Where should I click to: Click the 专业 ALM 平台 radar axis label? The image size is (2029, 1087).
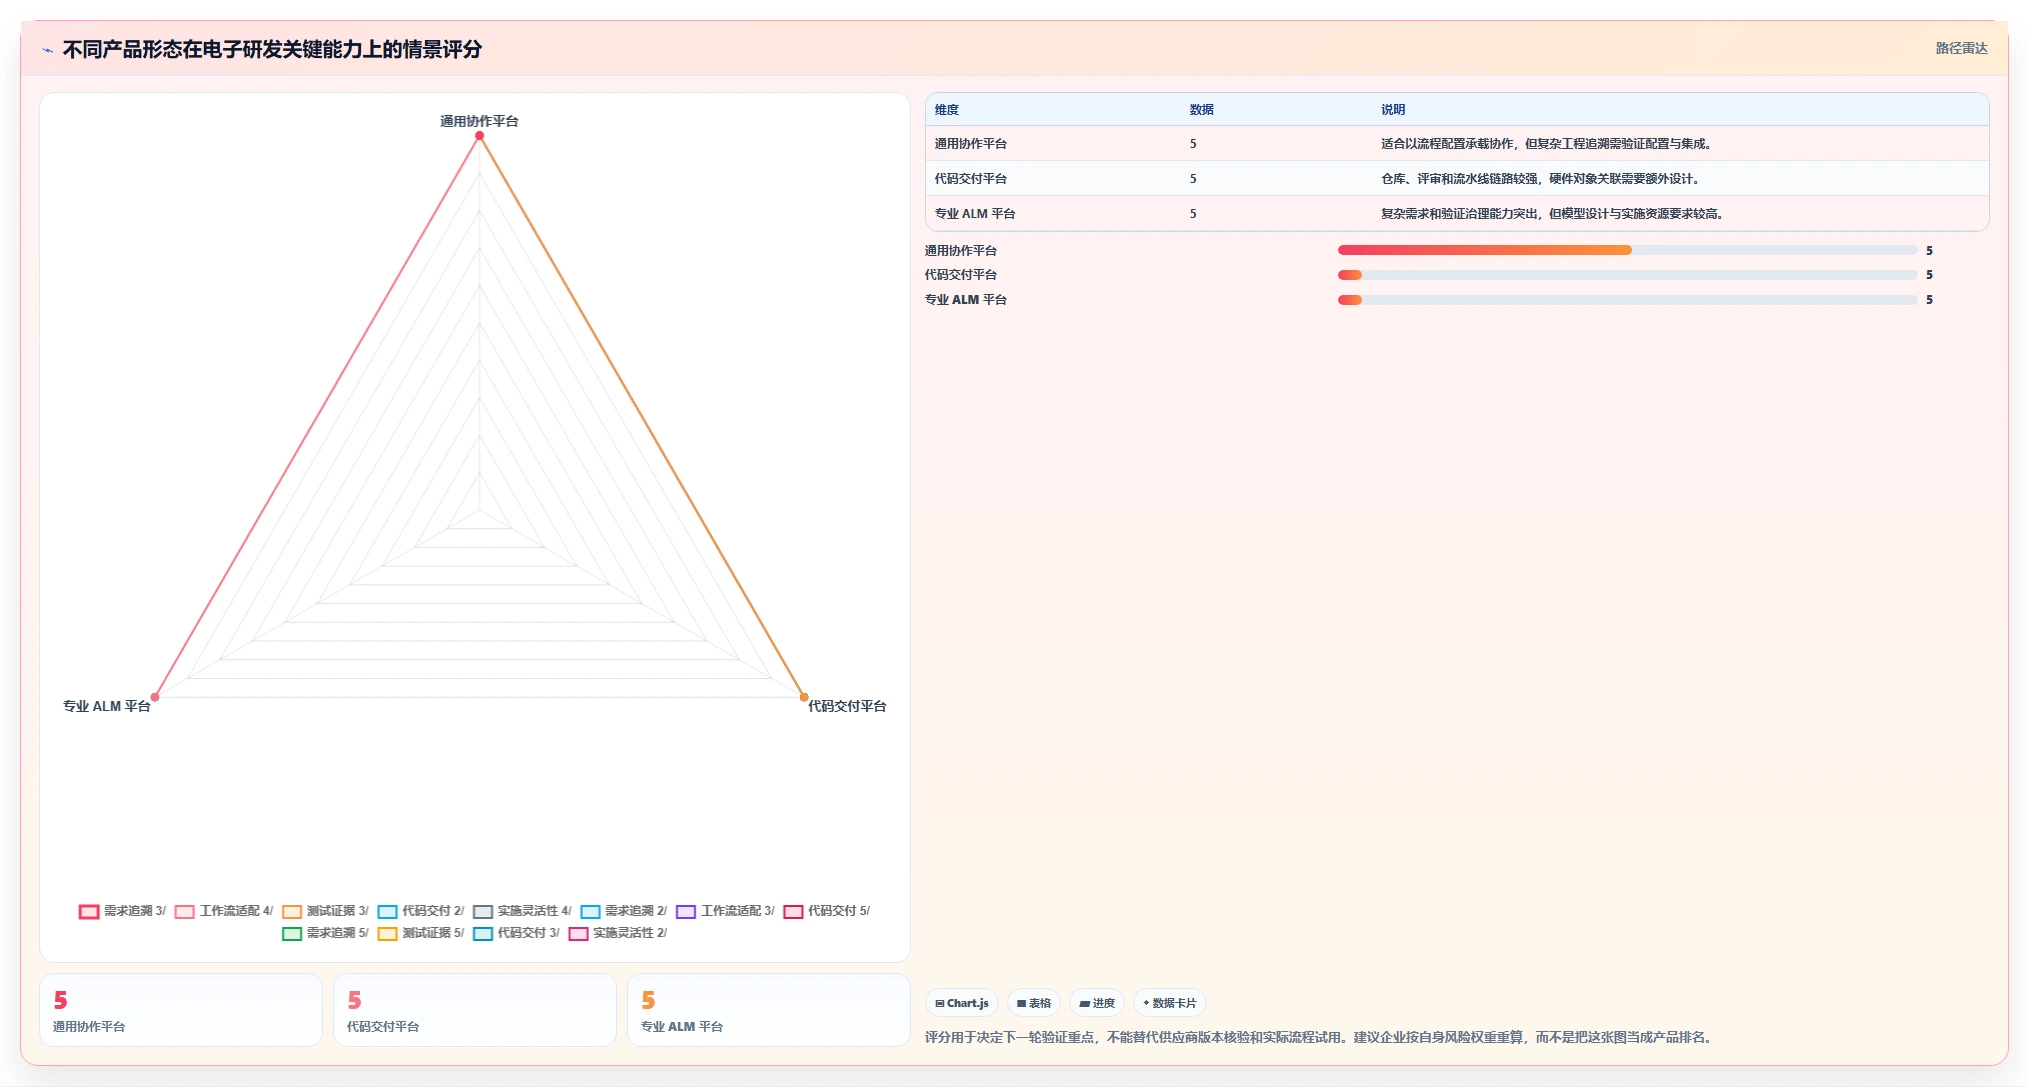click(x=106, y=706)
